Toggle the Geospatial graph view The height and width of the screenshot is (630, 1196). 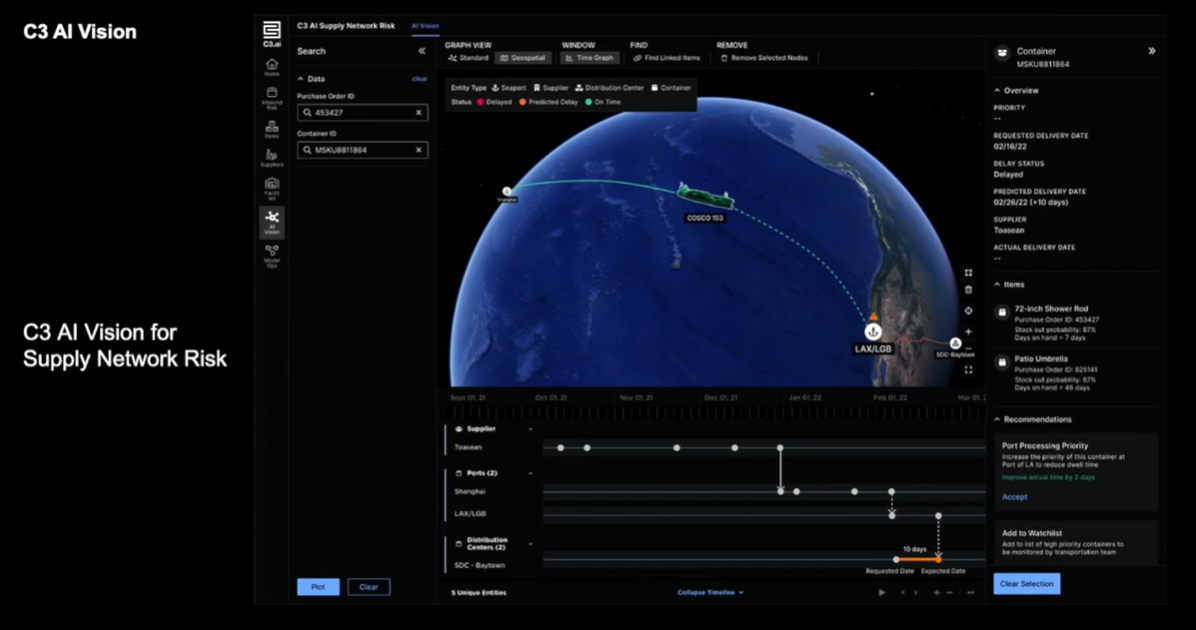pos(523,58)
